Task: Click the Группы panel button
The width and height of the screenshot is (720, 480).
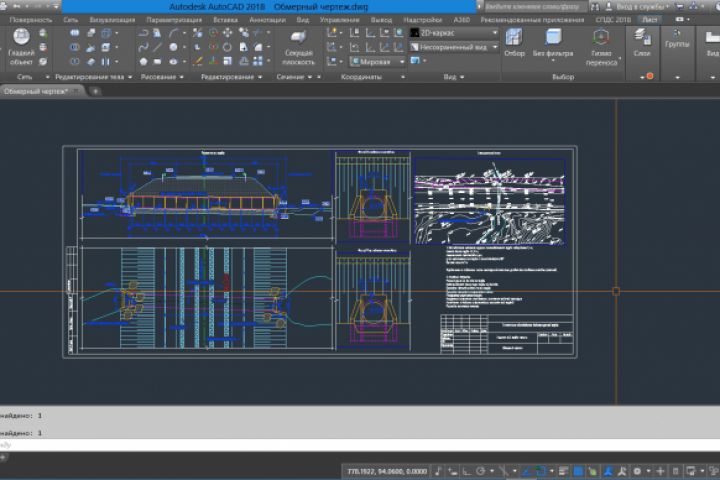Action: [677, 42]
